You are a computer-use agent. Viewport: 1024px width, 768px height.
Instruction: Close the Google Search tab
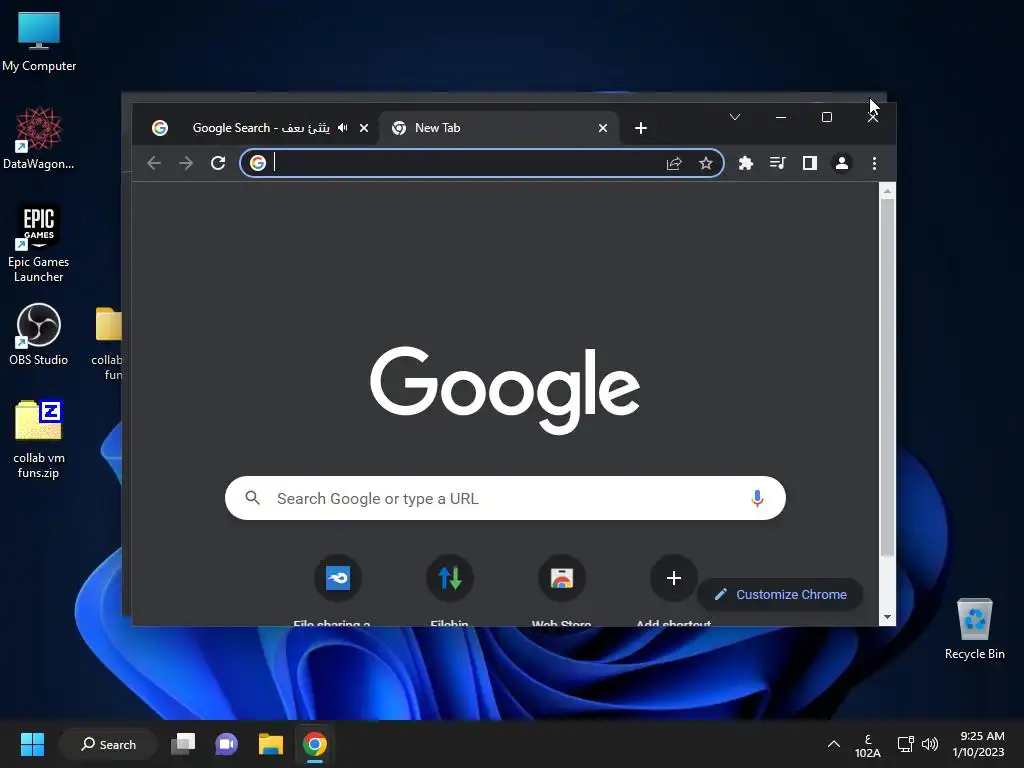click(x=364, y=128)
